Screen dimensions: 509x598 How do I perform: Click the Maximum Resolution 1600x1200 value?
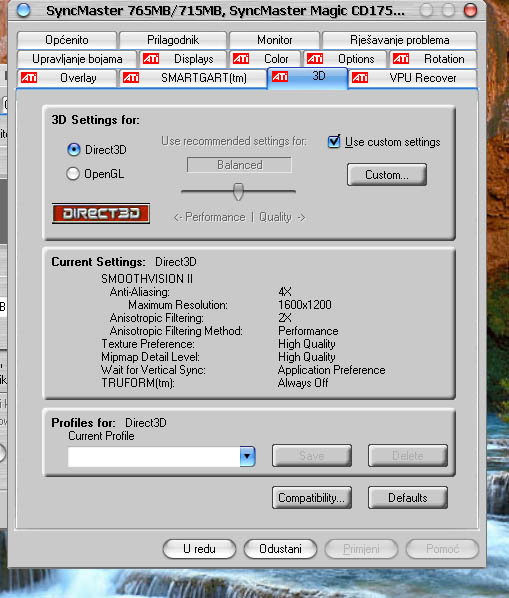(x=305, y=305)
